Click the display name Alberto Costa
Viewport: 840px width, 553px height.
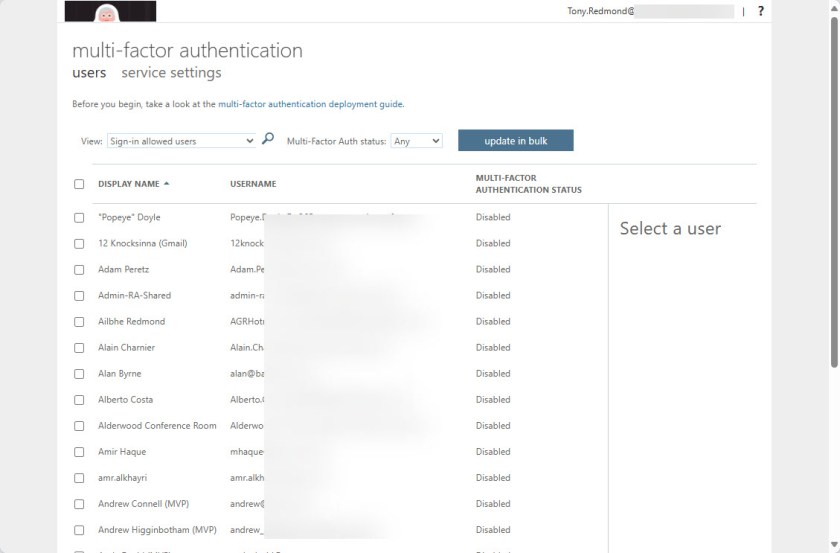pyautogui.click(x=125, y=399)
